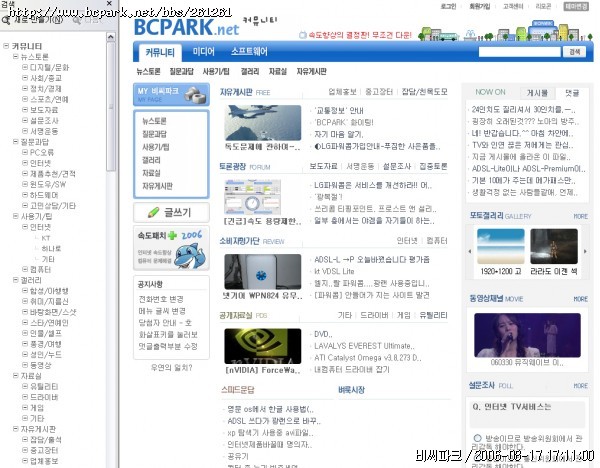
Task: Collapse the 자유게시판 node in the tree
Action: click(15, 429)
